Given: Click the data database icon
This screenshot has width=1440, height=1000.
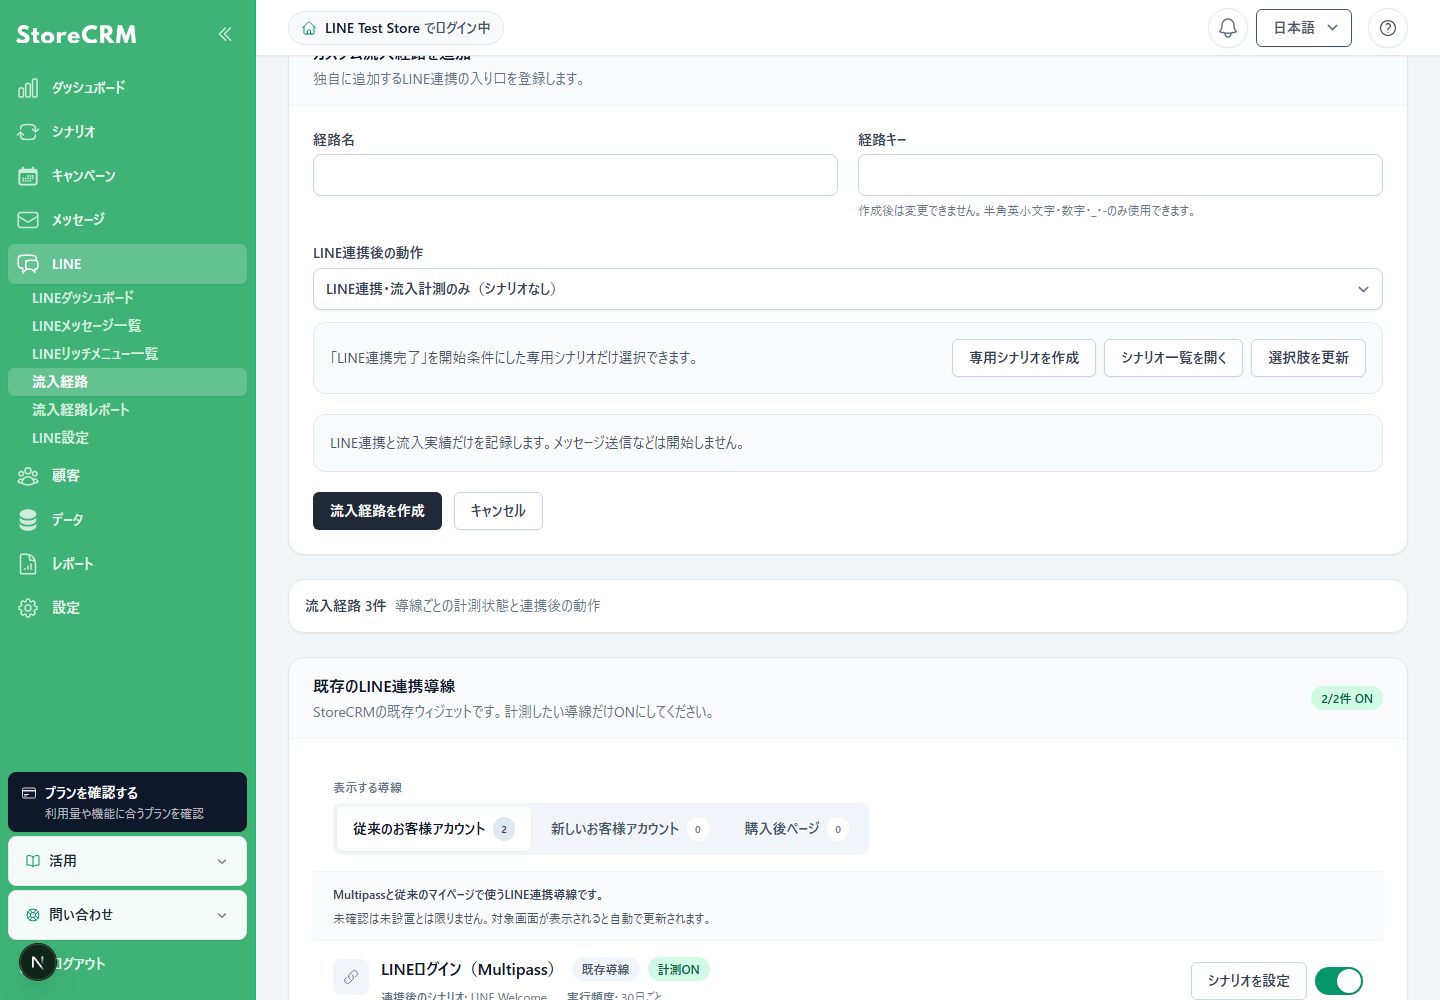Looking at the screenshot, I should tap(28, 520).
